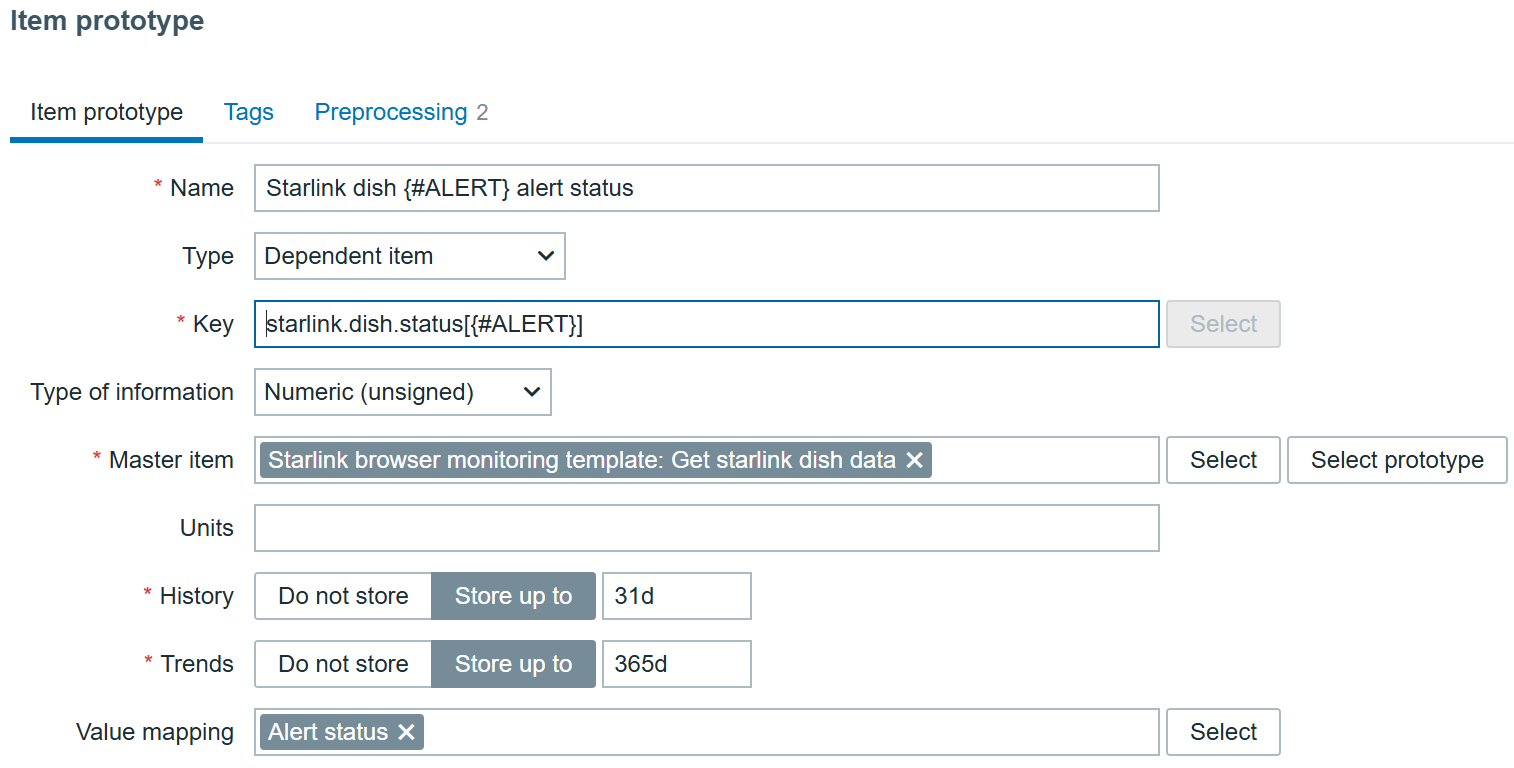Remove the Alert status value mapping tag
This screenshot has width=1514, height=768.
406,732
